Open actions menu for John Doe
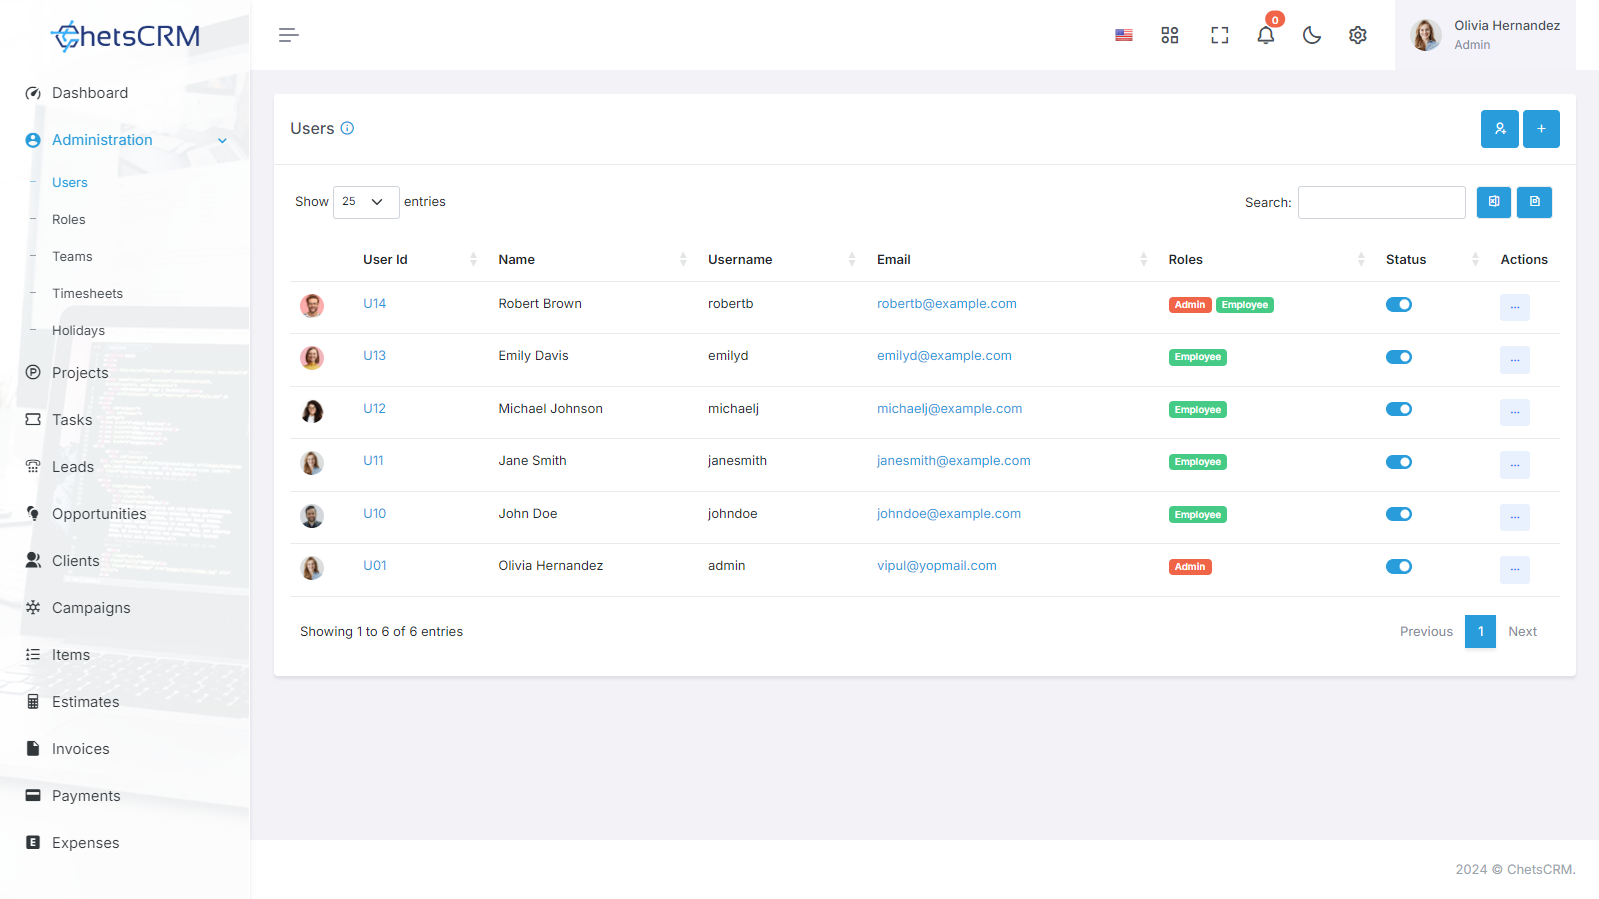The image size is (1599, 899). [x=1515, y=517]
